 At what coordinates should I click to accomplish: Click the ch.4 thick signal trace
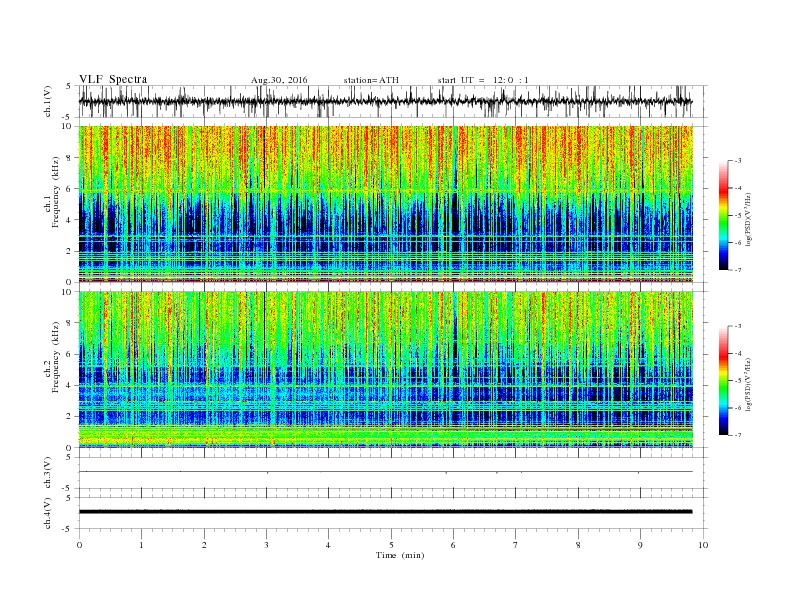coord(385,512)
